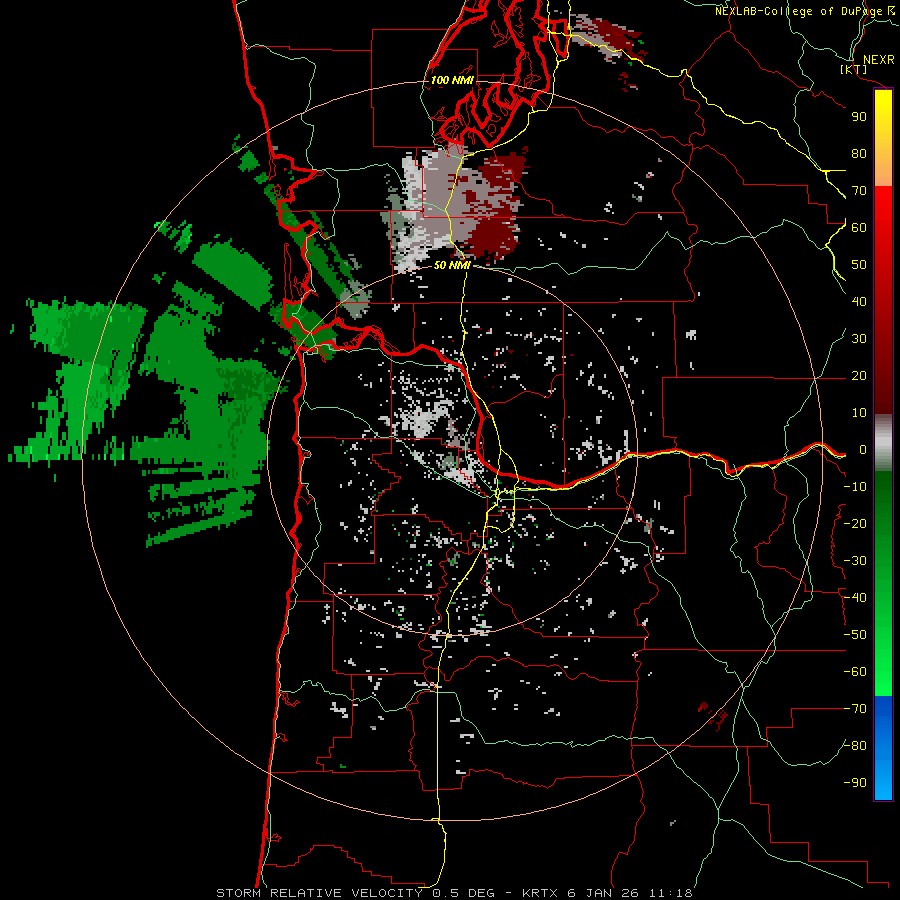Select the 20 value on velocity scale
Screen dimensions: 900x900
pyautogui.click(x=859, y=376)
